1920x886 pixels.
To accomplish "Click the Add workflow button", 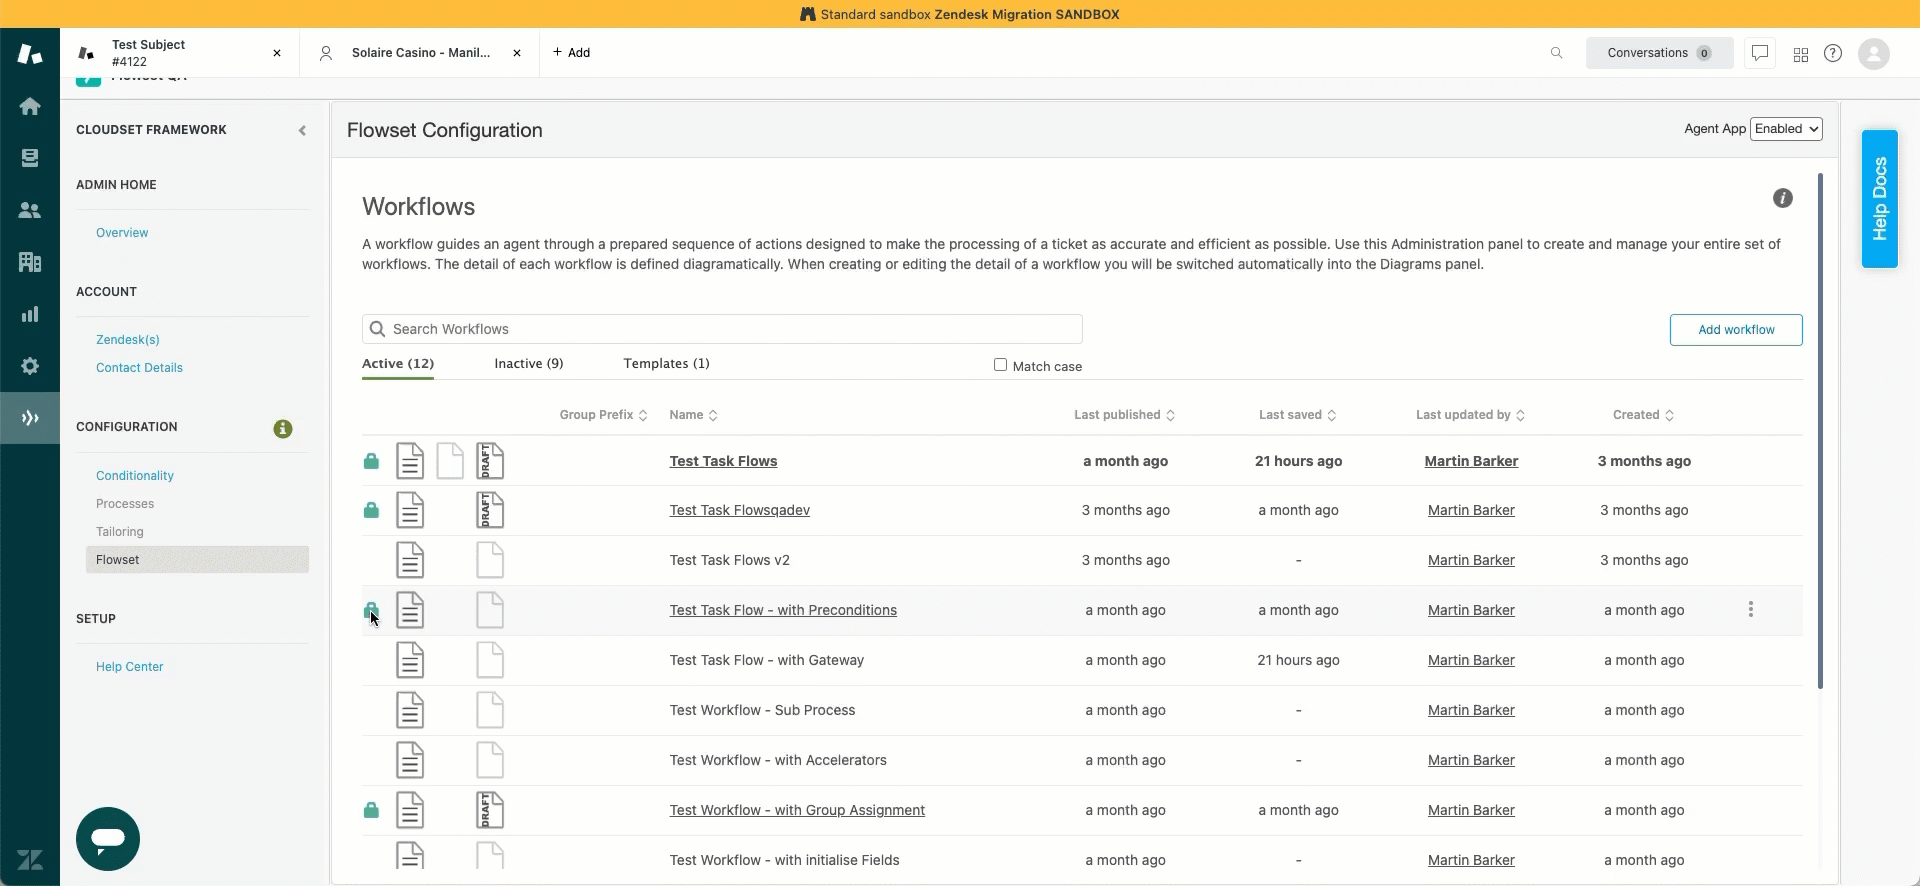I will [1736, 330].
